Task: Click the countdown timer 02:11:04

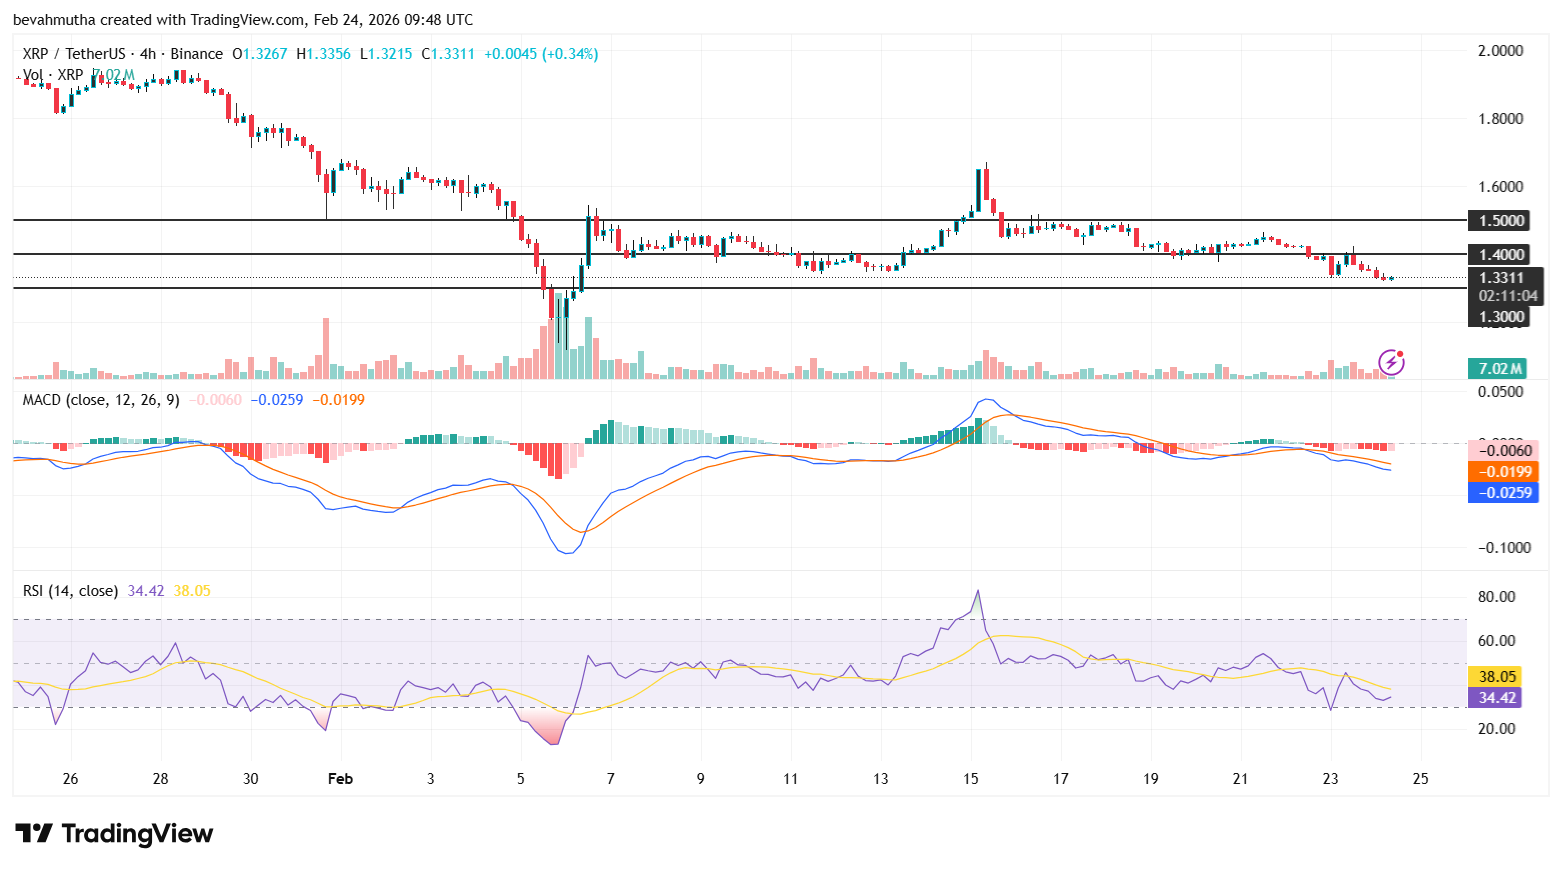Action: (x=1509, y=296)
